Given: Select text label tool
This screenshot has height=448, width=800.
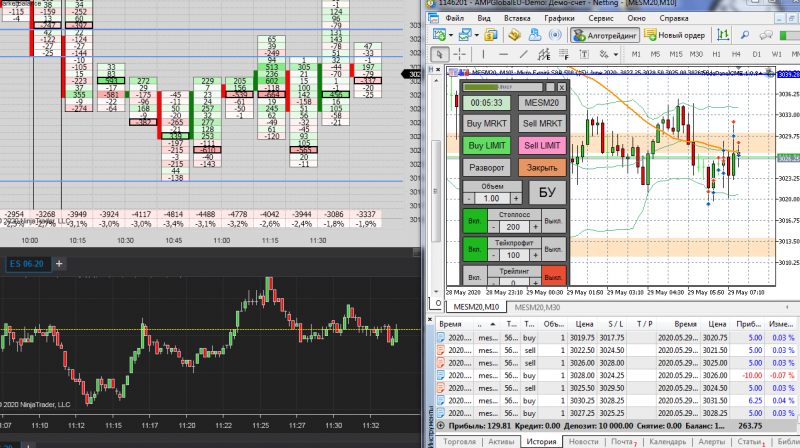Looking at the screenshot, I should coord(584,54).
